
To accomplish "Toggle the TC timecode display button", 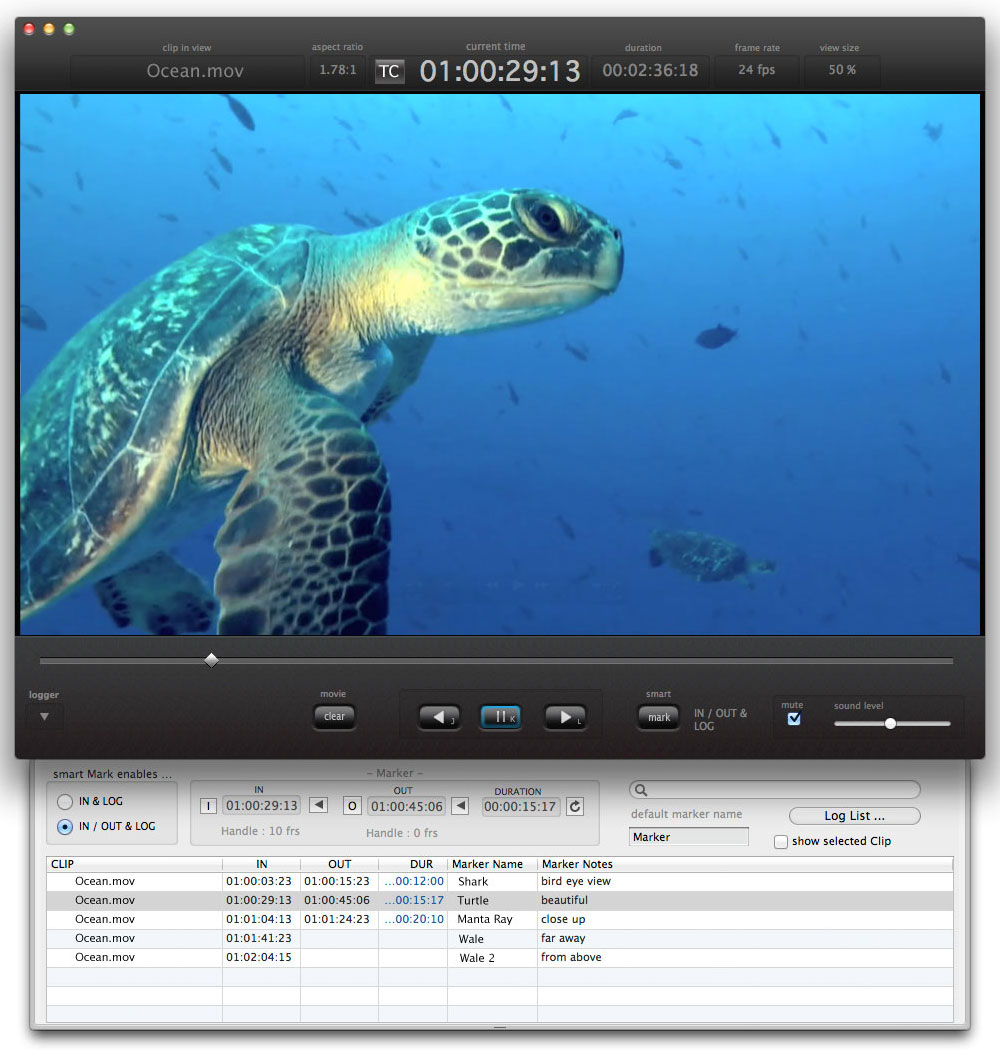I will (x=390, y=72).
